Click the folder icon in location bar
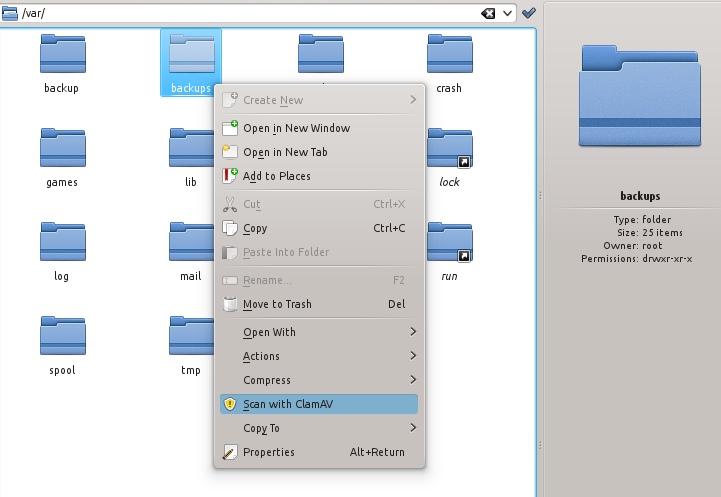Image resolution: width=721 pixels, height=497 pixels. pyautogui.click(x=10, y=13)
